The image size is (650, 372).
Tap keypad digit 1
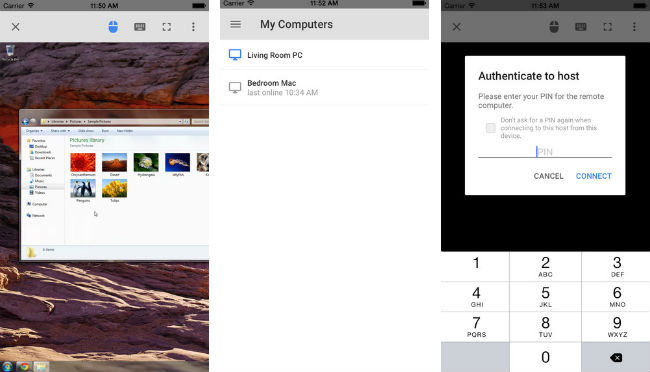[x=476, y=267]
